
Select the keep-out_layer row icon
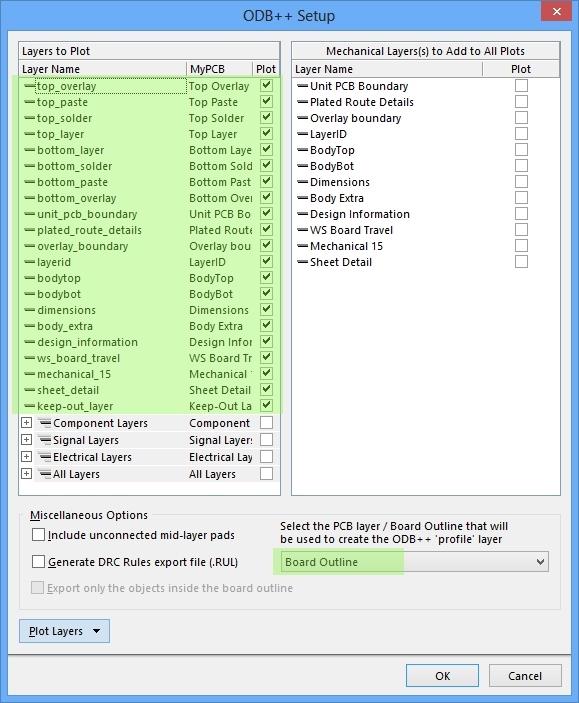[29, 406]
